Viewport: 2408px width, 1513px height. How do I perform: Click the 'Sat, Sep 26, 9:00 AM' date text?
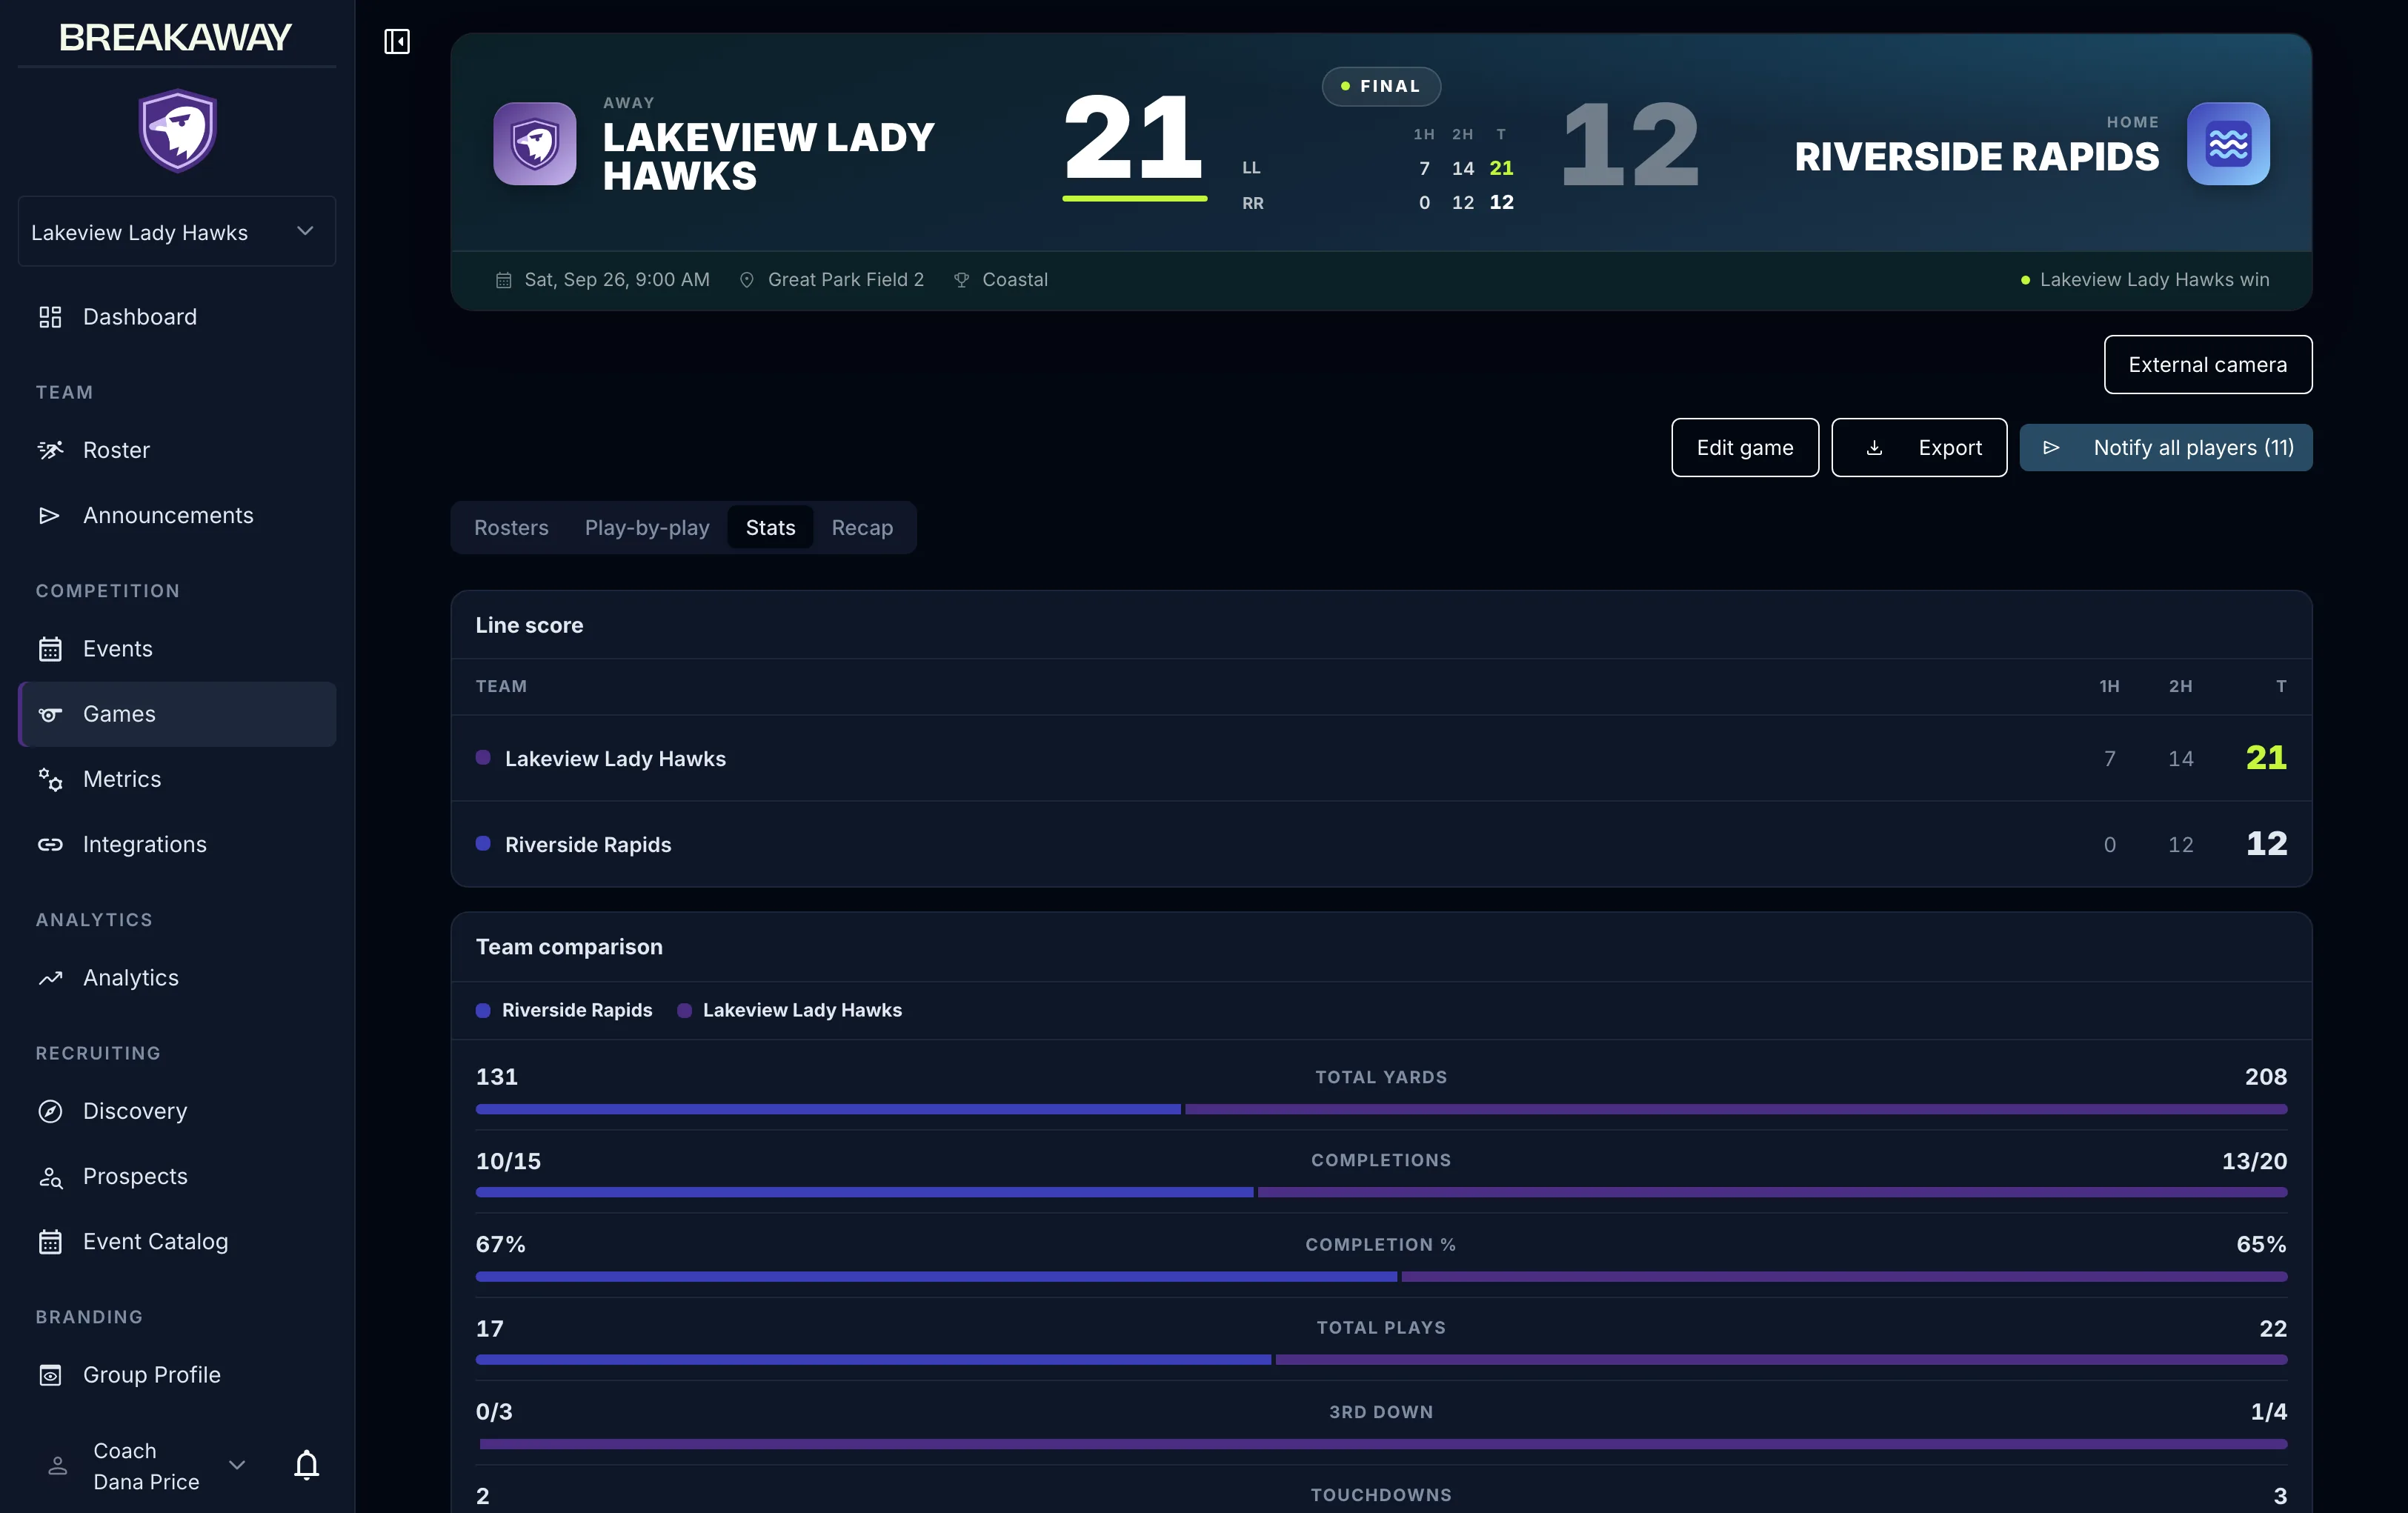pyautogui.click(x=617, y=280)
